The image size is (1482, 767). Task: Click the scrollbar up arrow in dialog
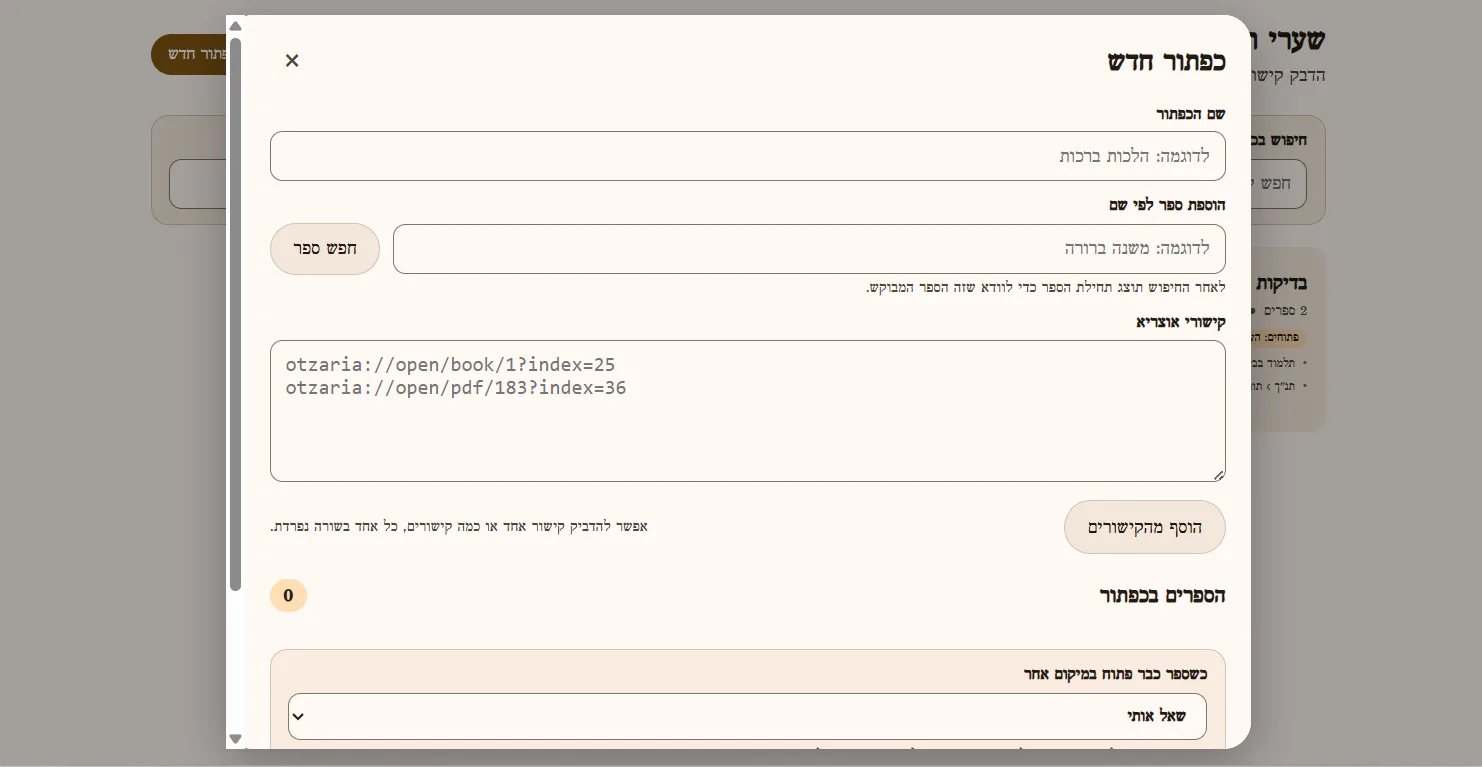[x=236, y=26]
